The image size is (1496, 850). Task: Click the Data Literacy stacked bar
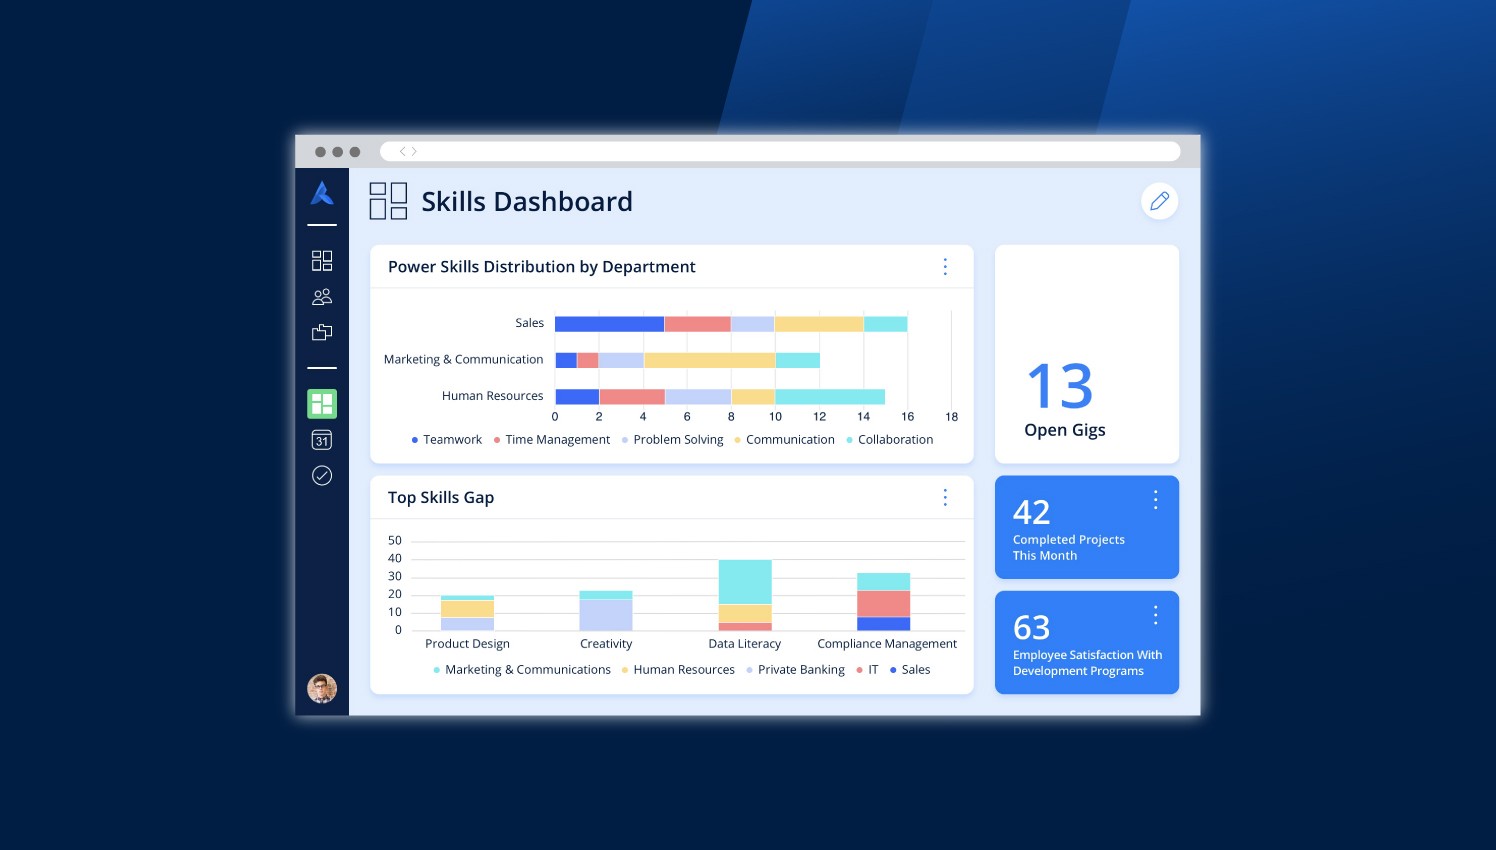coord(745,595)
